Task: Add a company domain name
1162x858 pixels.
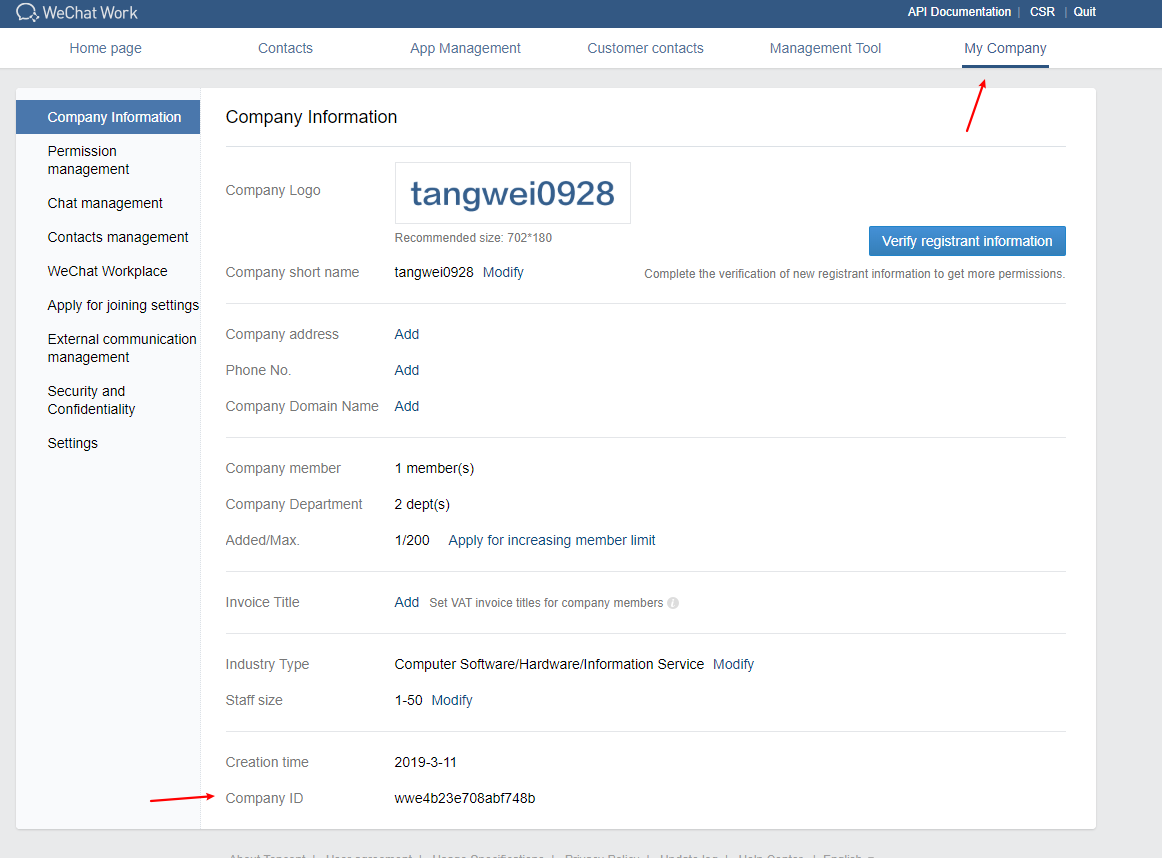Action: (x=407, y=406)
